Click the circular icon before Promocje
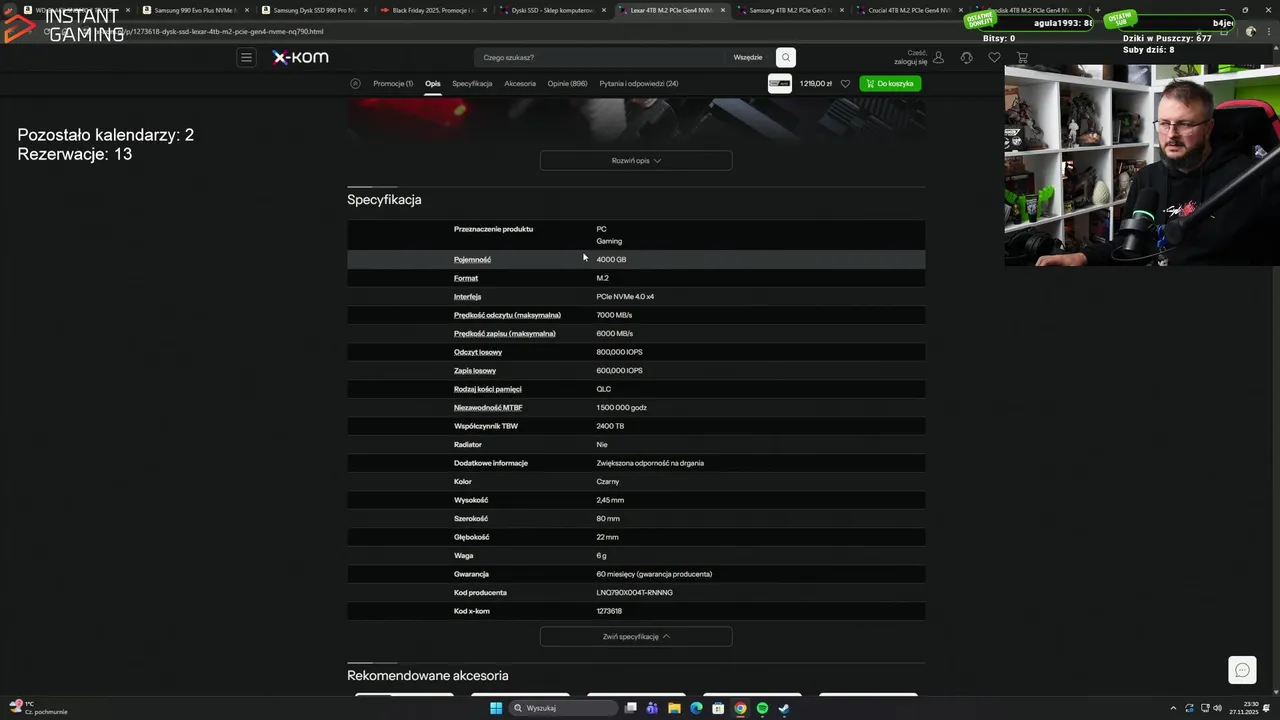1280x720 pixels. (x=355, y=83)
